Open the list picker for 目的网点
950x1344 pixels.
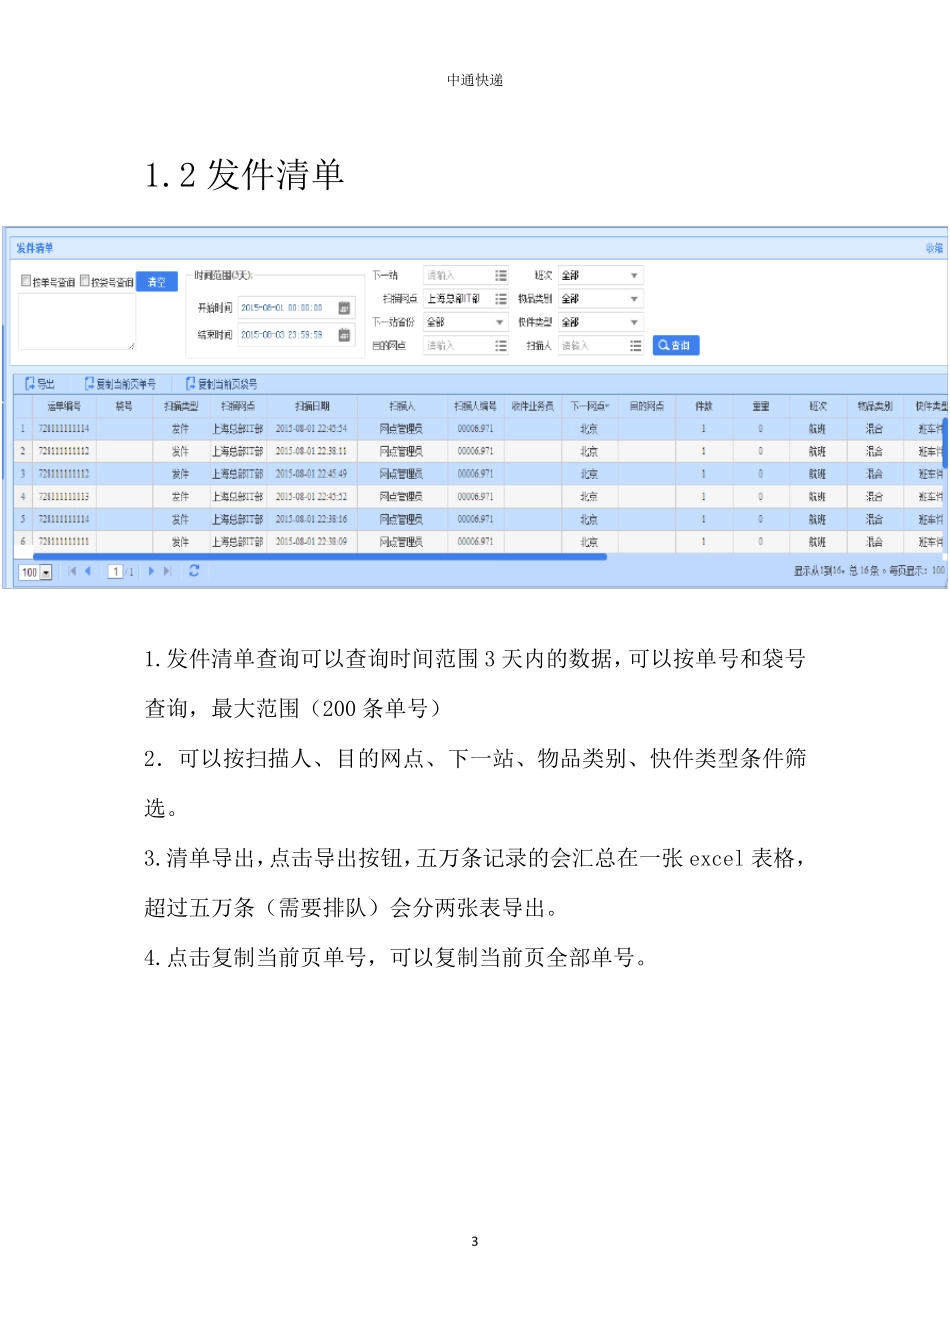coord(501,345)
